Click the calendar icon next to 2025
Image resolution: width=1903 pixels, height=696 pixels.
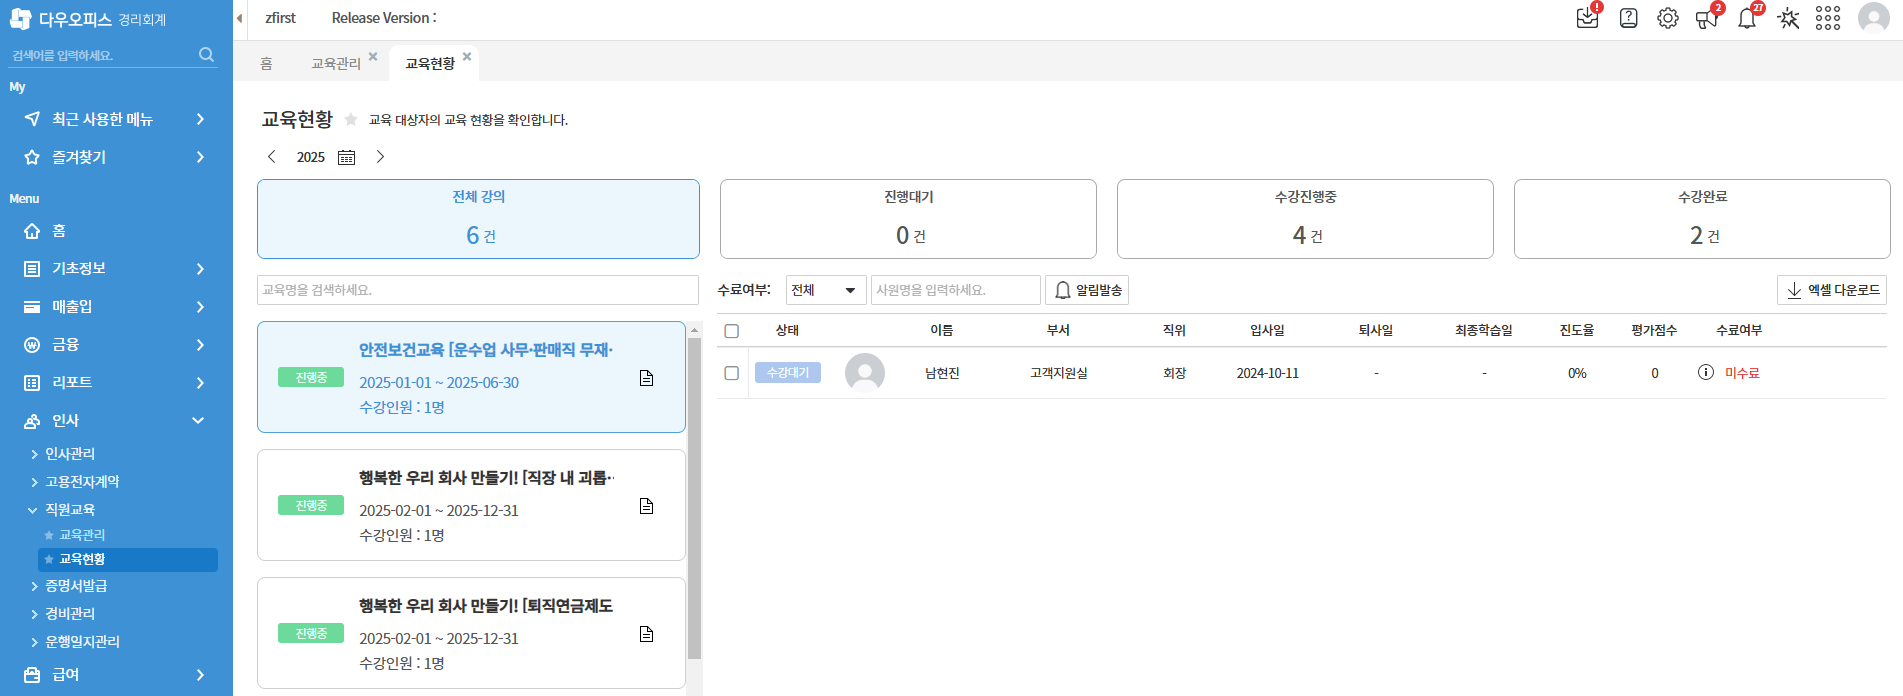[x=347, y=157]
